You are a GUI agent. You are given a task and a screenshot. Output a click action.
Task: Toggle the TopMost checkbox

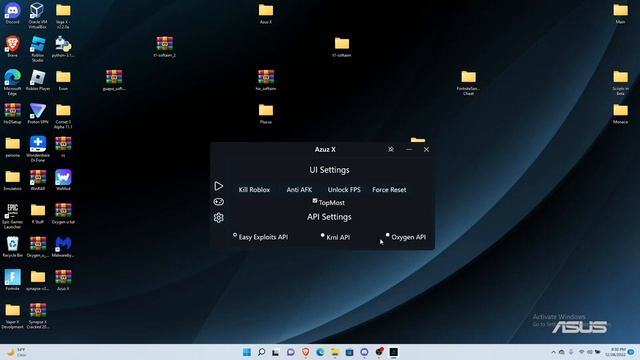(315, 200)
